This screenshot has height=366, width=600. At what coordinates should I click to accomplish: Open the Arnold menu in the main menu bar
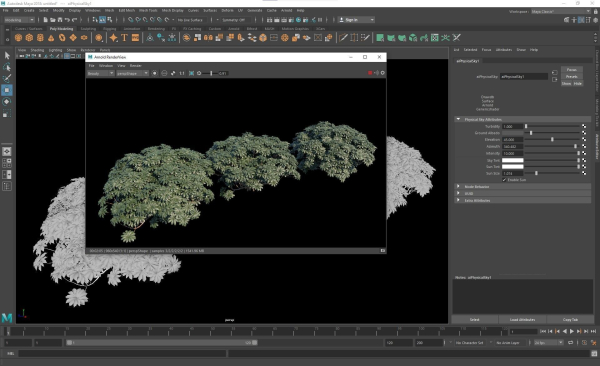pos(286,10)
